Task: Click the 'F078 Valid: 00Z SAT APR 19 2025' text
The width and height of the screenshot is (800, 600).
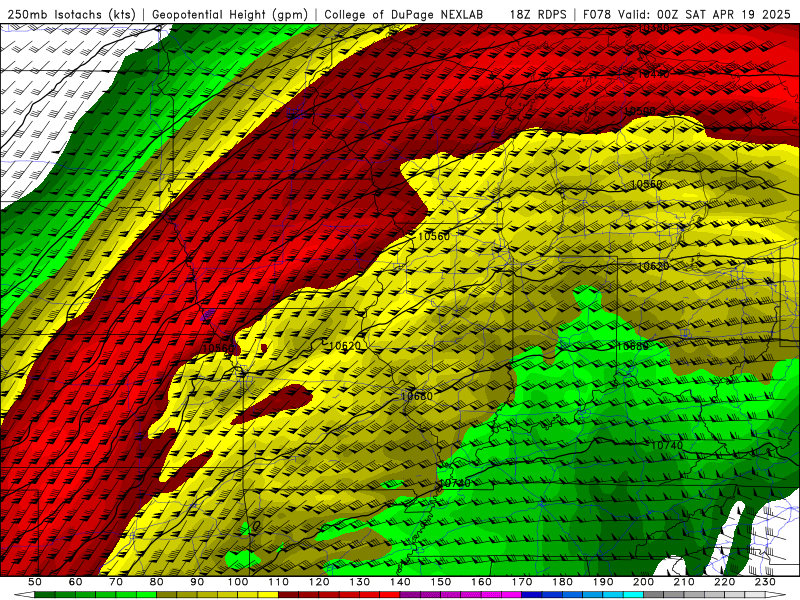Action: tap(686, 14)
